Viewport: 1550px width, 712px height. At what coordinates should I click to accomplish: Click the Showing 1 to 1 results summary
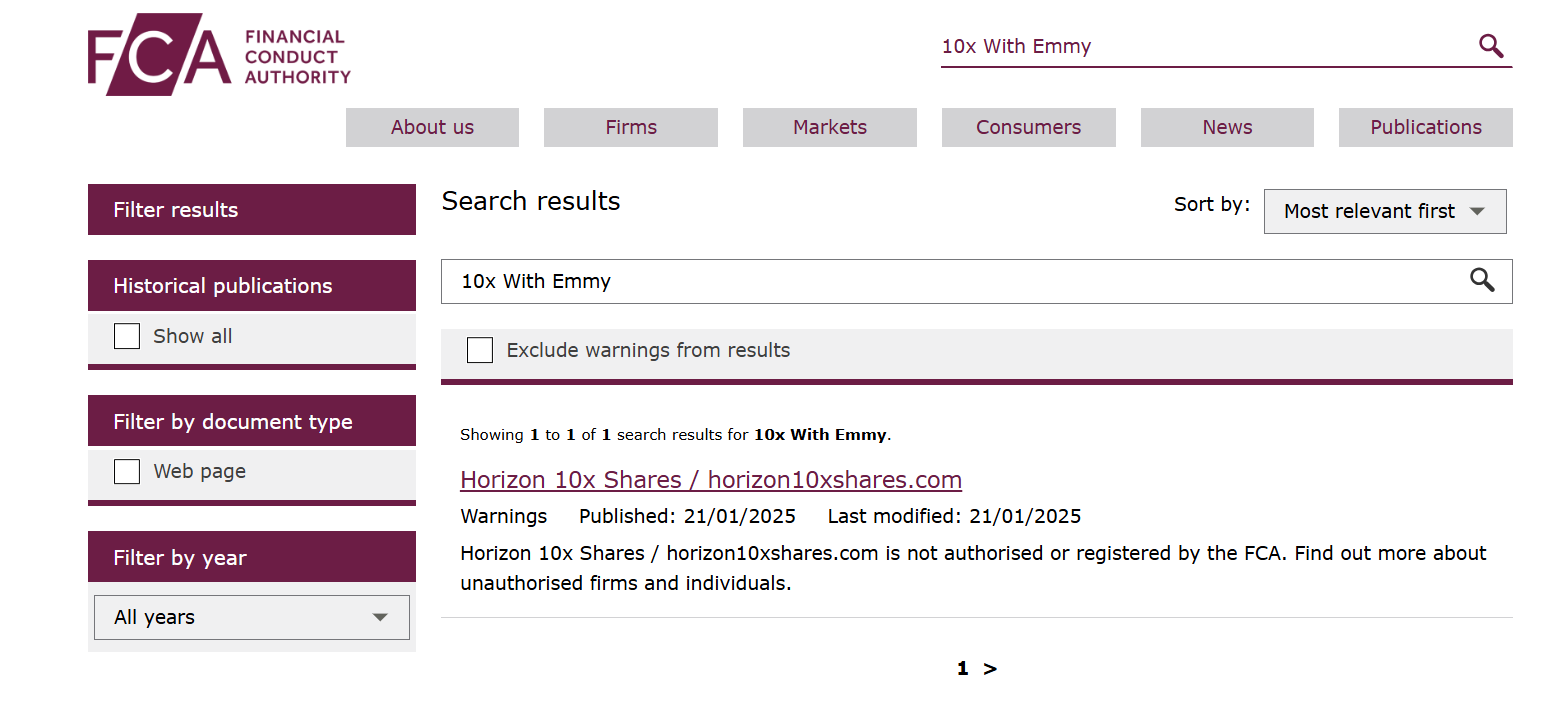676,435
